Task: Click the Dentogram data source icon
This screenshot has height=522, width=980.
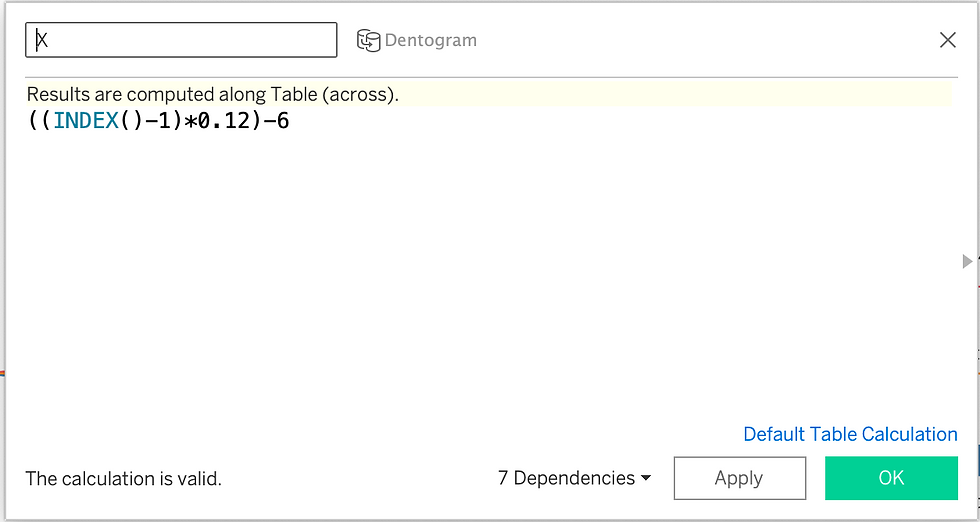Action: pos(368,41)
